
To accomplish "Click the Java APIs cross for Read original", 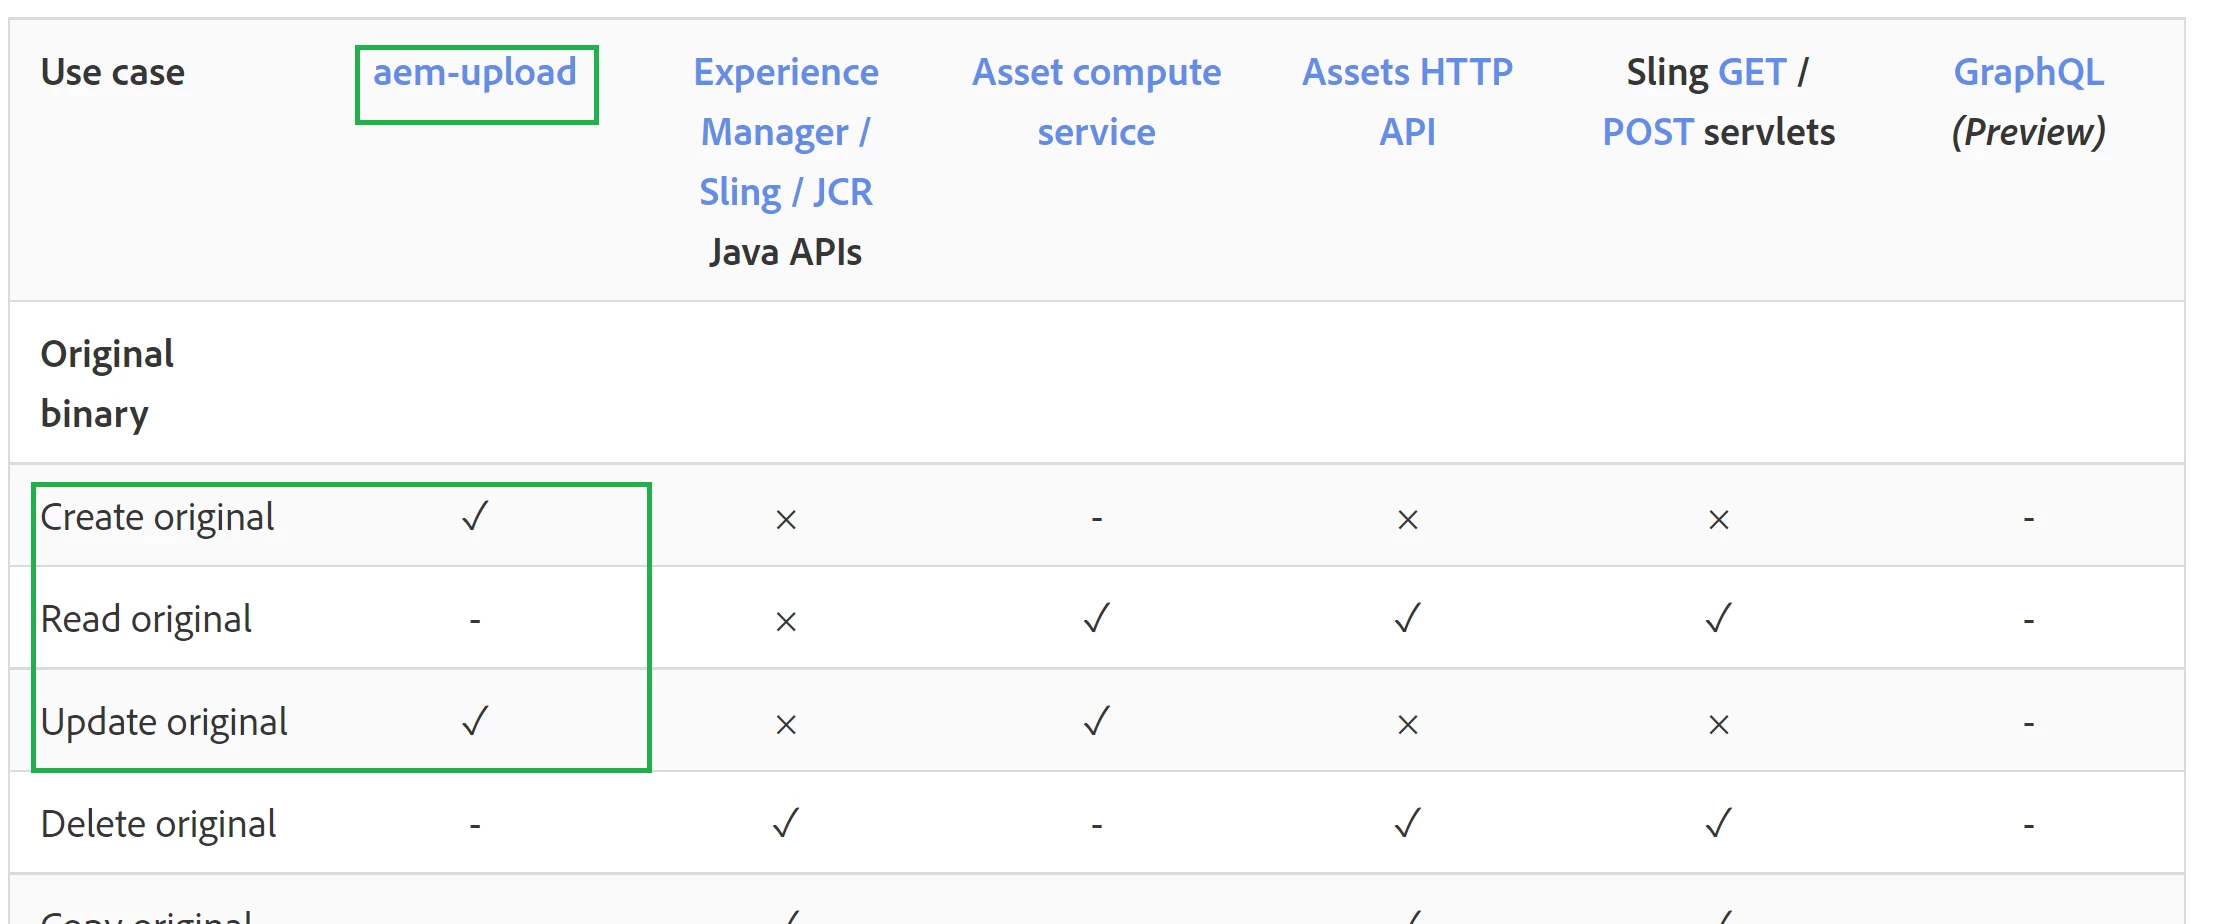I will click(x=786, y=622).
